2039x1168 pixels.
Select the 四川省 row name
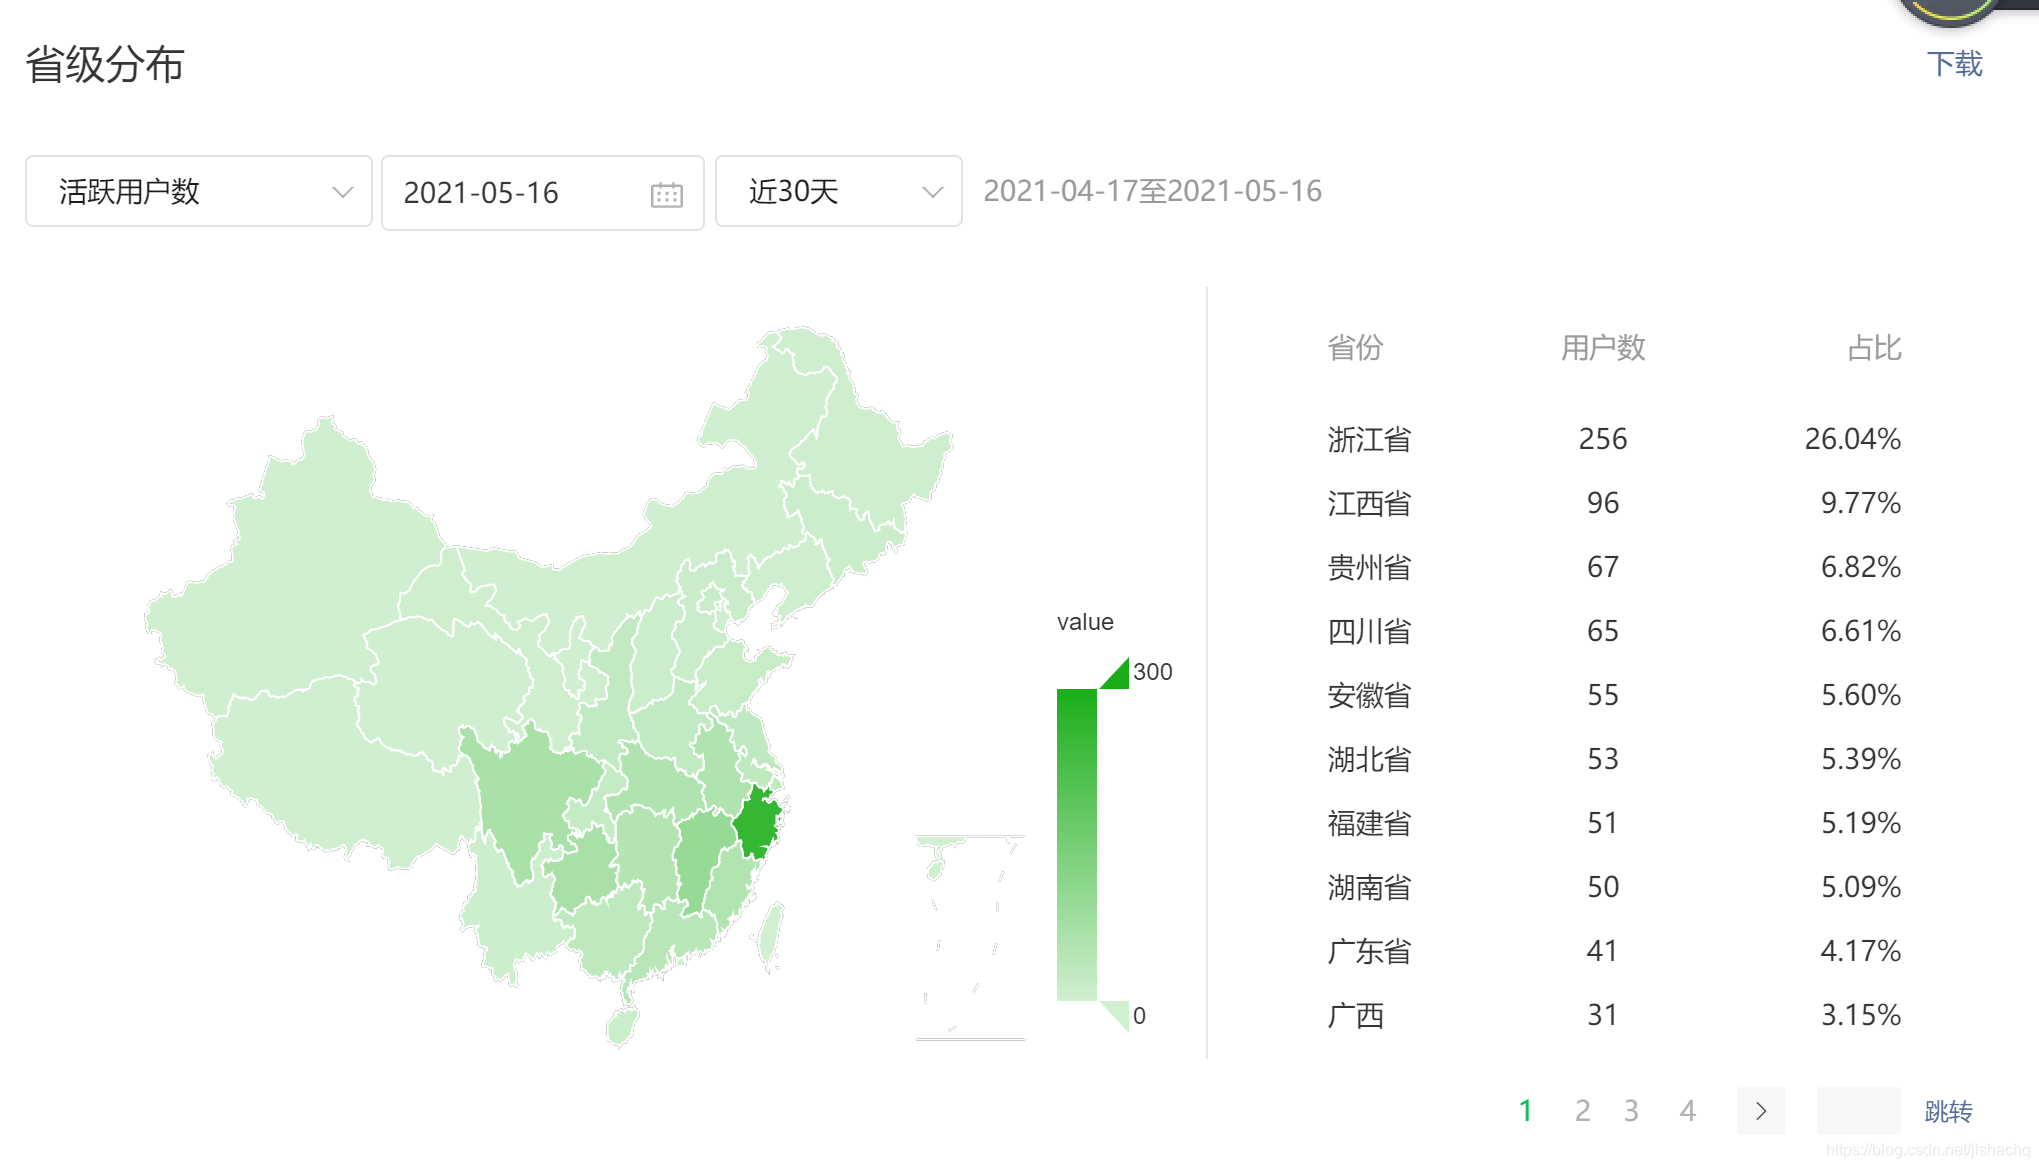[1369, 631]
